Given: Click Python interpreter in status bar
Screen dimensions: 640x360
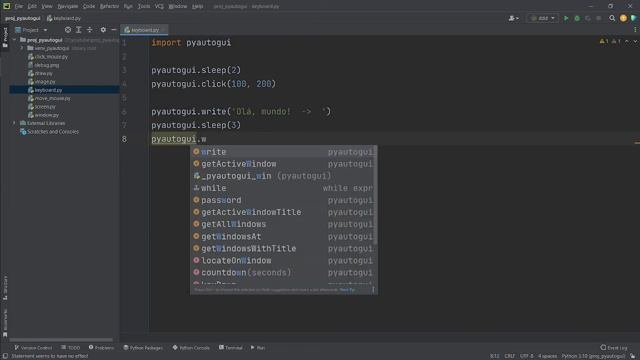Looking at the screenshot, I should [x=593, y=356].
